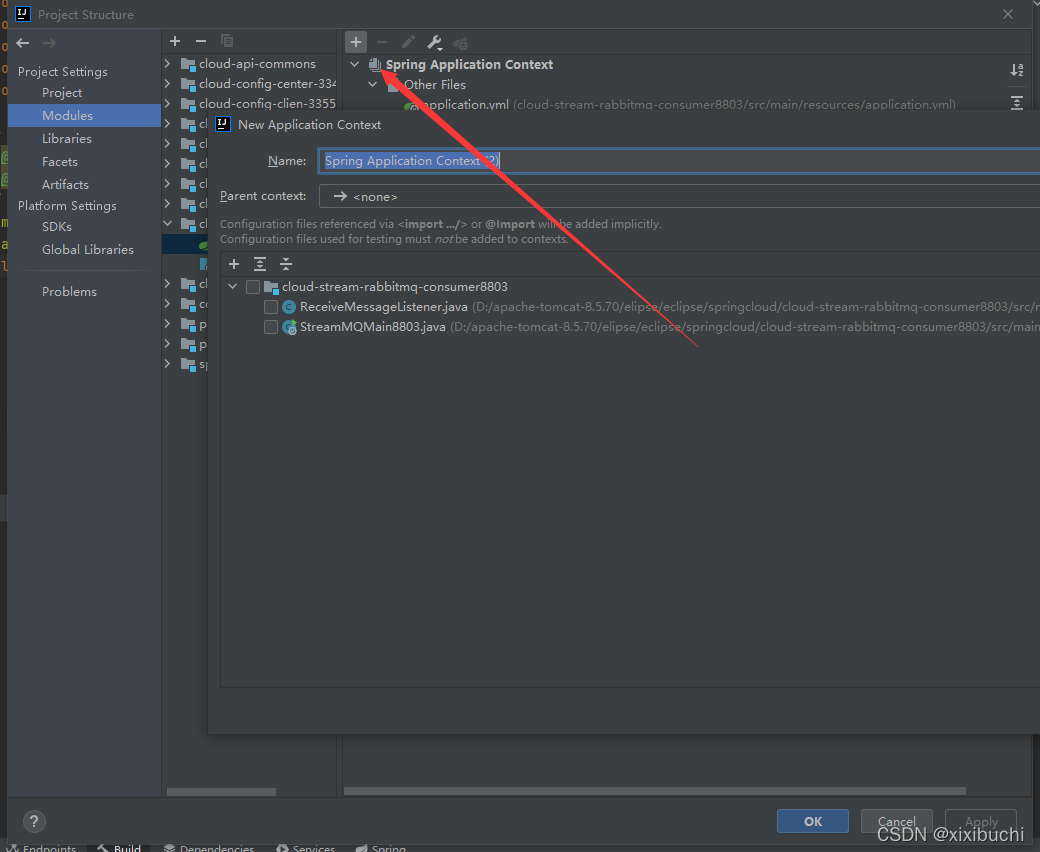Open Facets settings
Screen dimensions: 1040x852
point(60,162)
